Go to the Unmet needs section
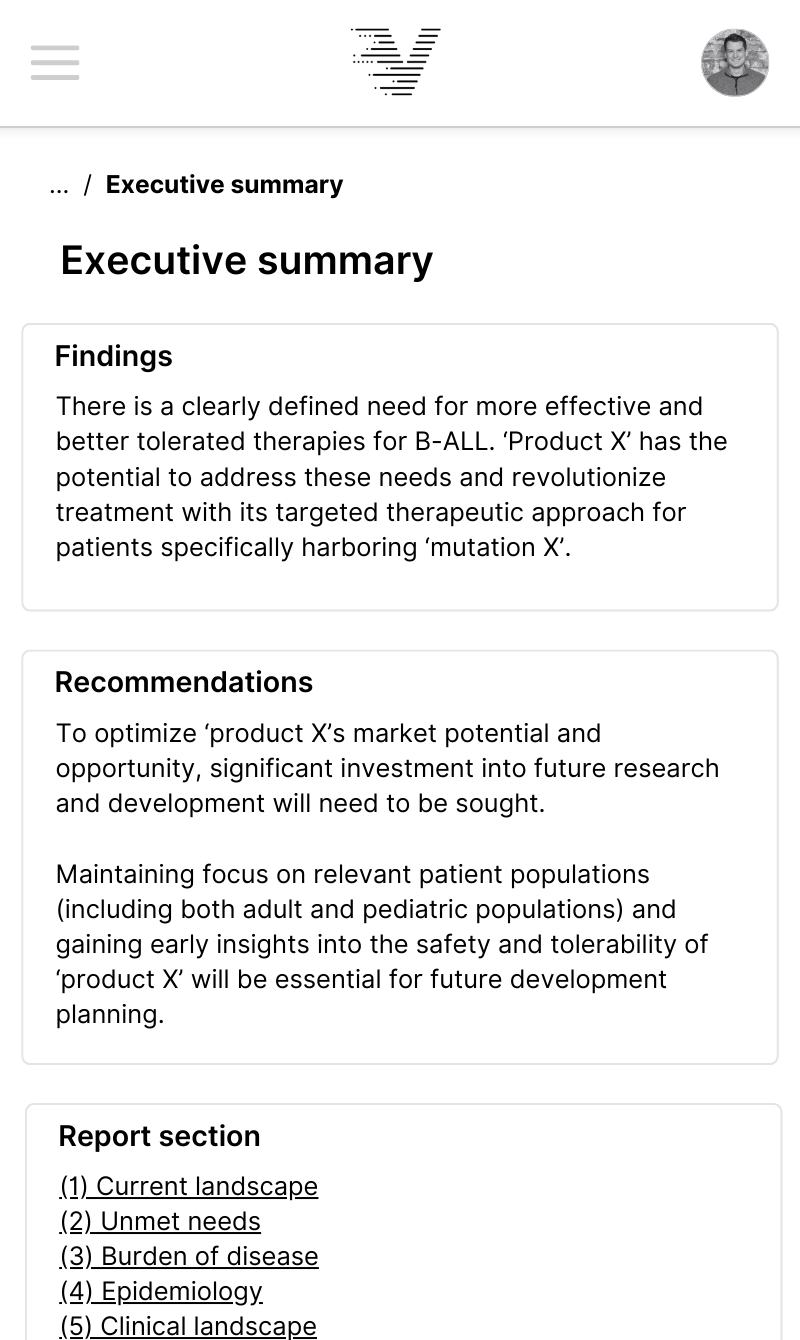This screenshot has height=1340, width=800. (x=160, y=1221)
